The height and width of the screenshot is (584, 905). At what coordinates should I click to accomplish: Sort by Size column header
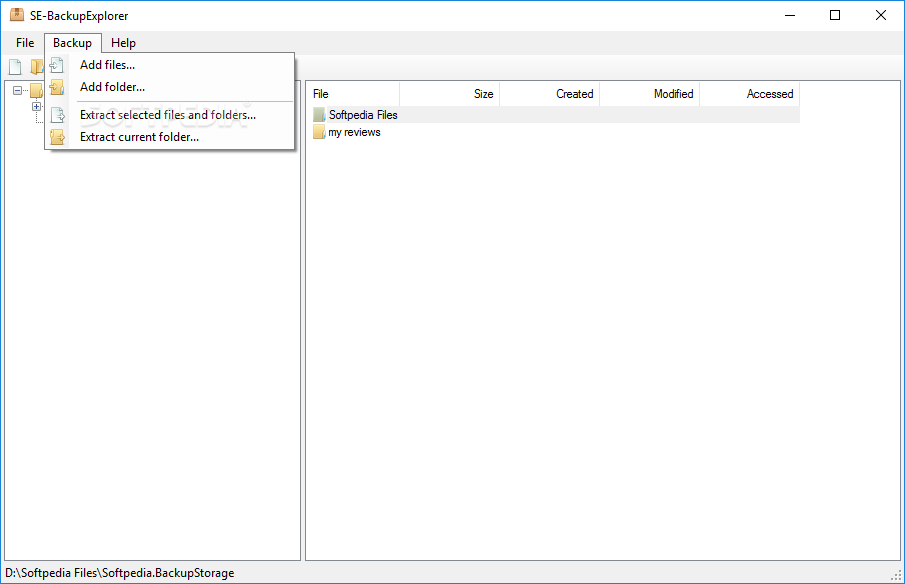[450, 93]
